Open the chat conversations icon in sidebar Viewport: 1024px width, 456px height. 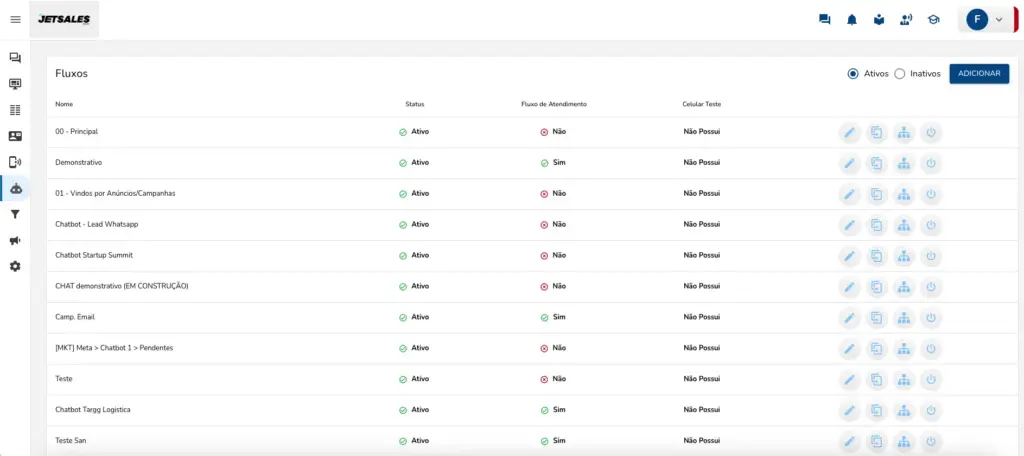coord(15,58)
